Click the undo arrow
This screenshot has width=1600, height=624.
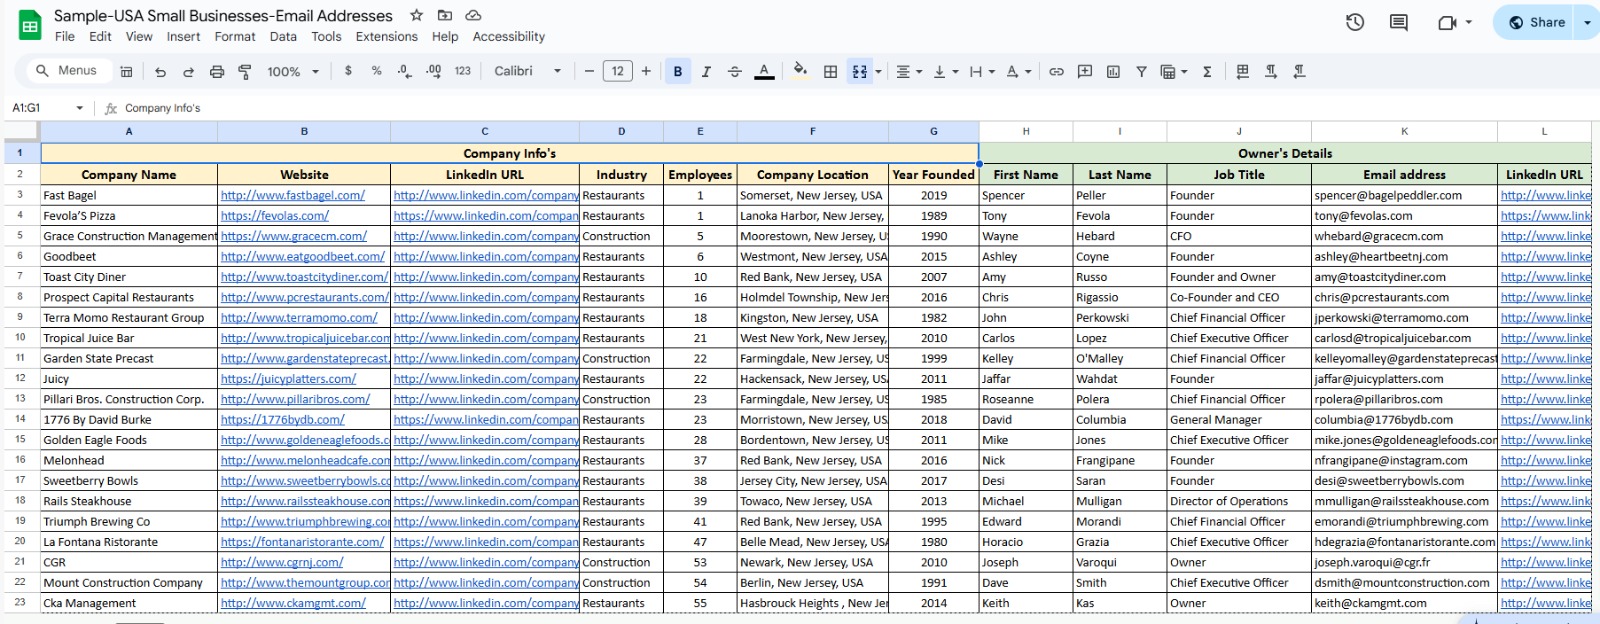point(160,72)
